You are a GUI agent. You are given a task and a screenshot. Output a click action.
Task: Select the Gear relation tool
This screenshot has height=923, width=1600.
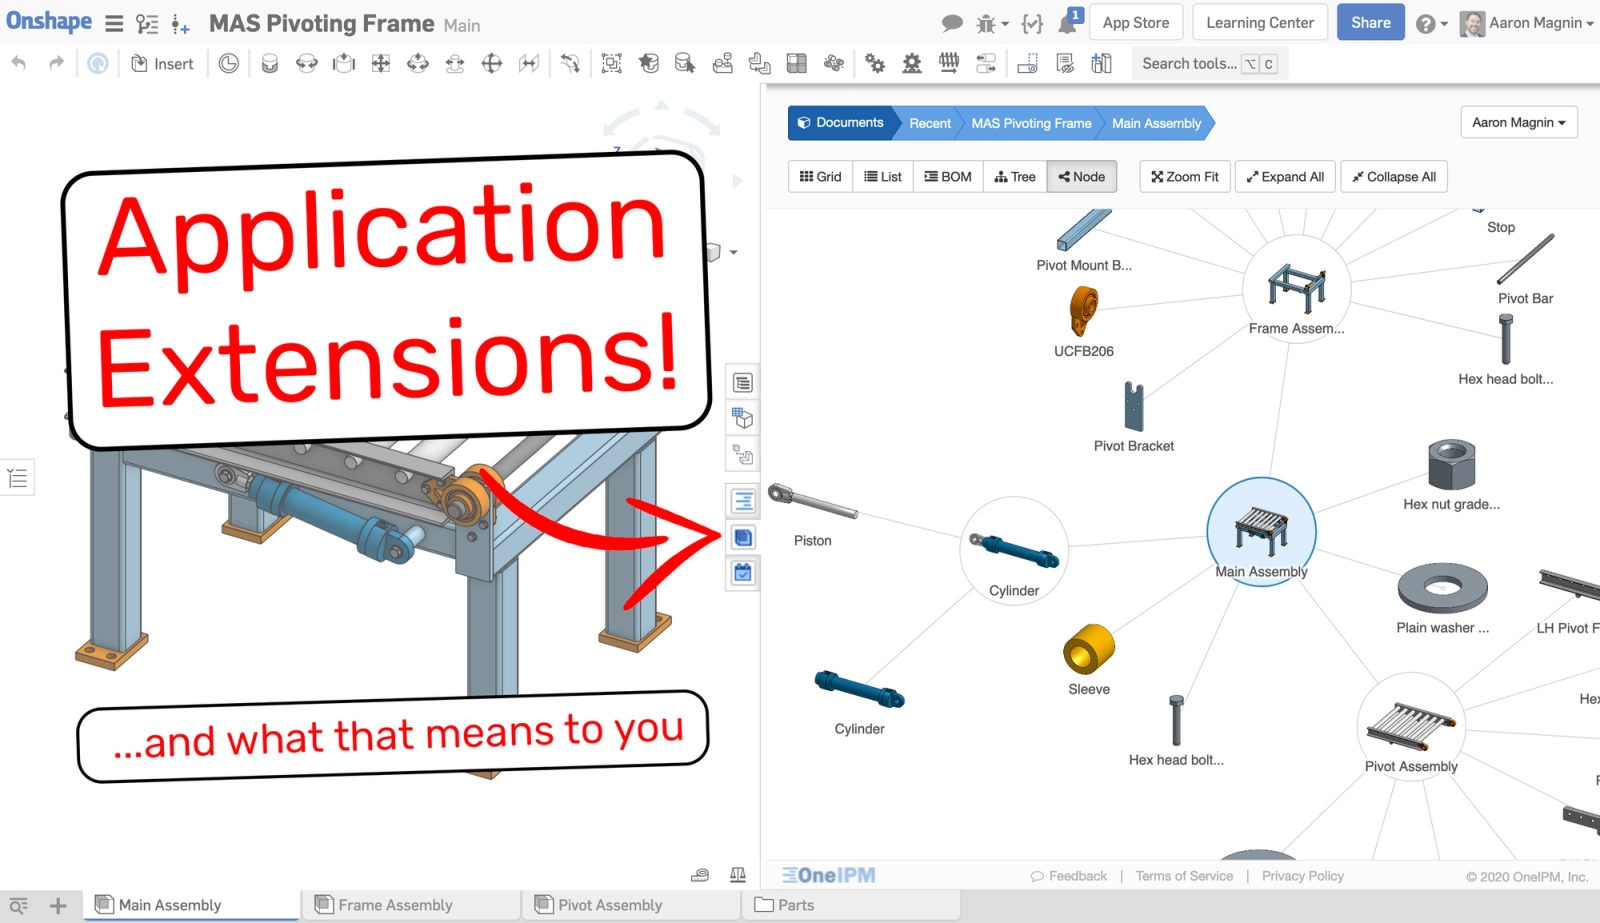(x=875, y=64)
